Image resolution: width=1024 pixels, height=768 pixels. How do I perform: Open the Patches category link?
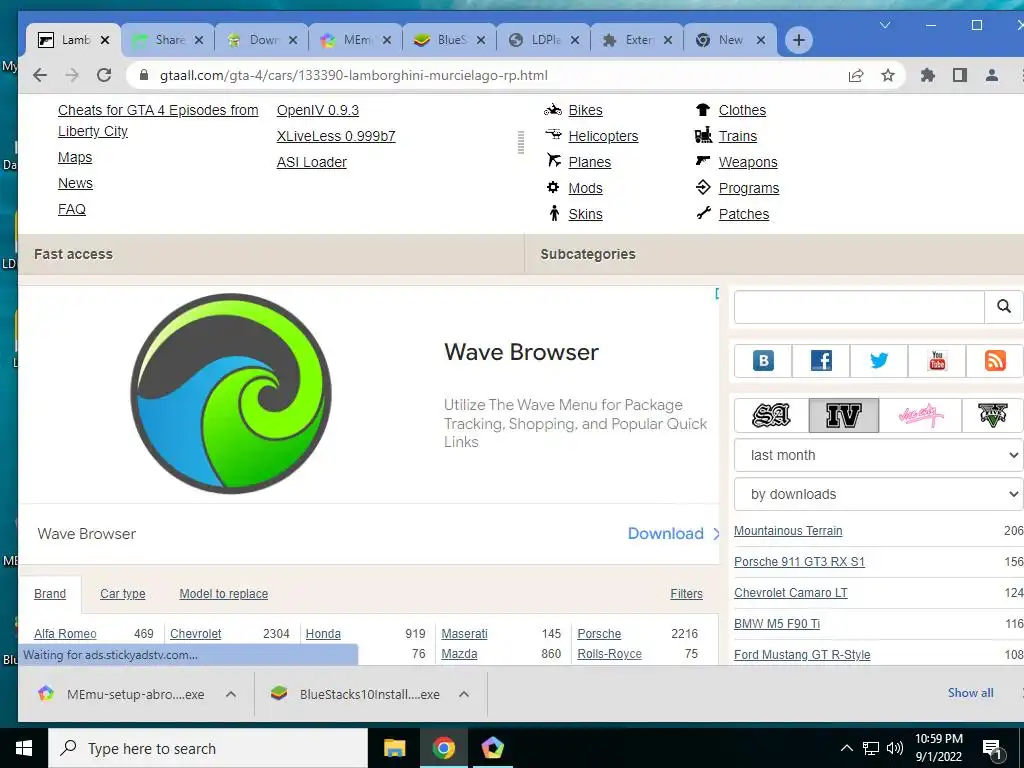point(744,214)
